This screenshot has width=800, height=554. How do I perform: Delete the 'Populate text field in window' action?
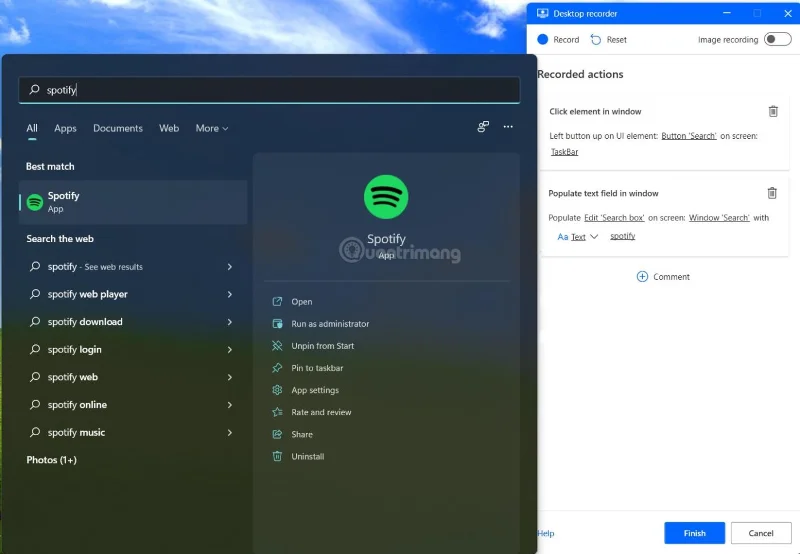point(772,193)
